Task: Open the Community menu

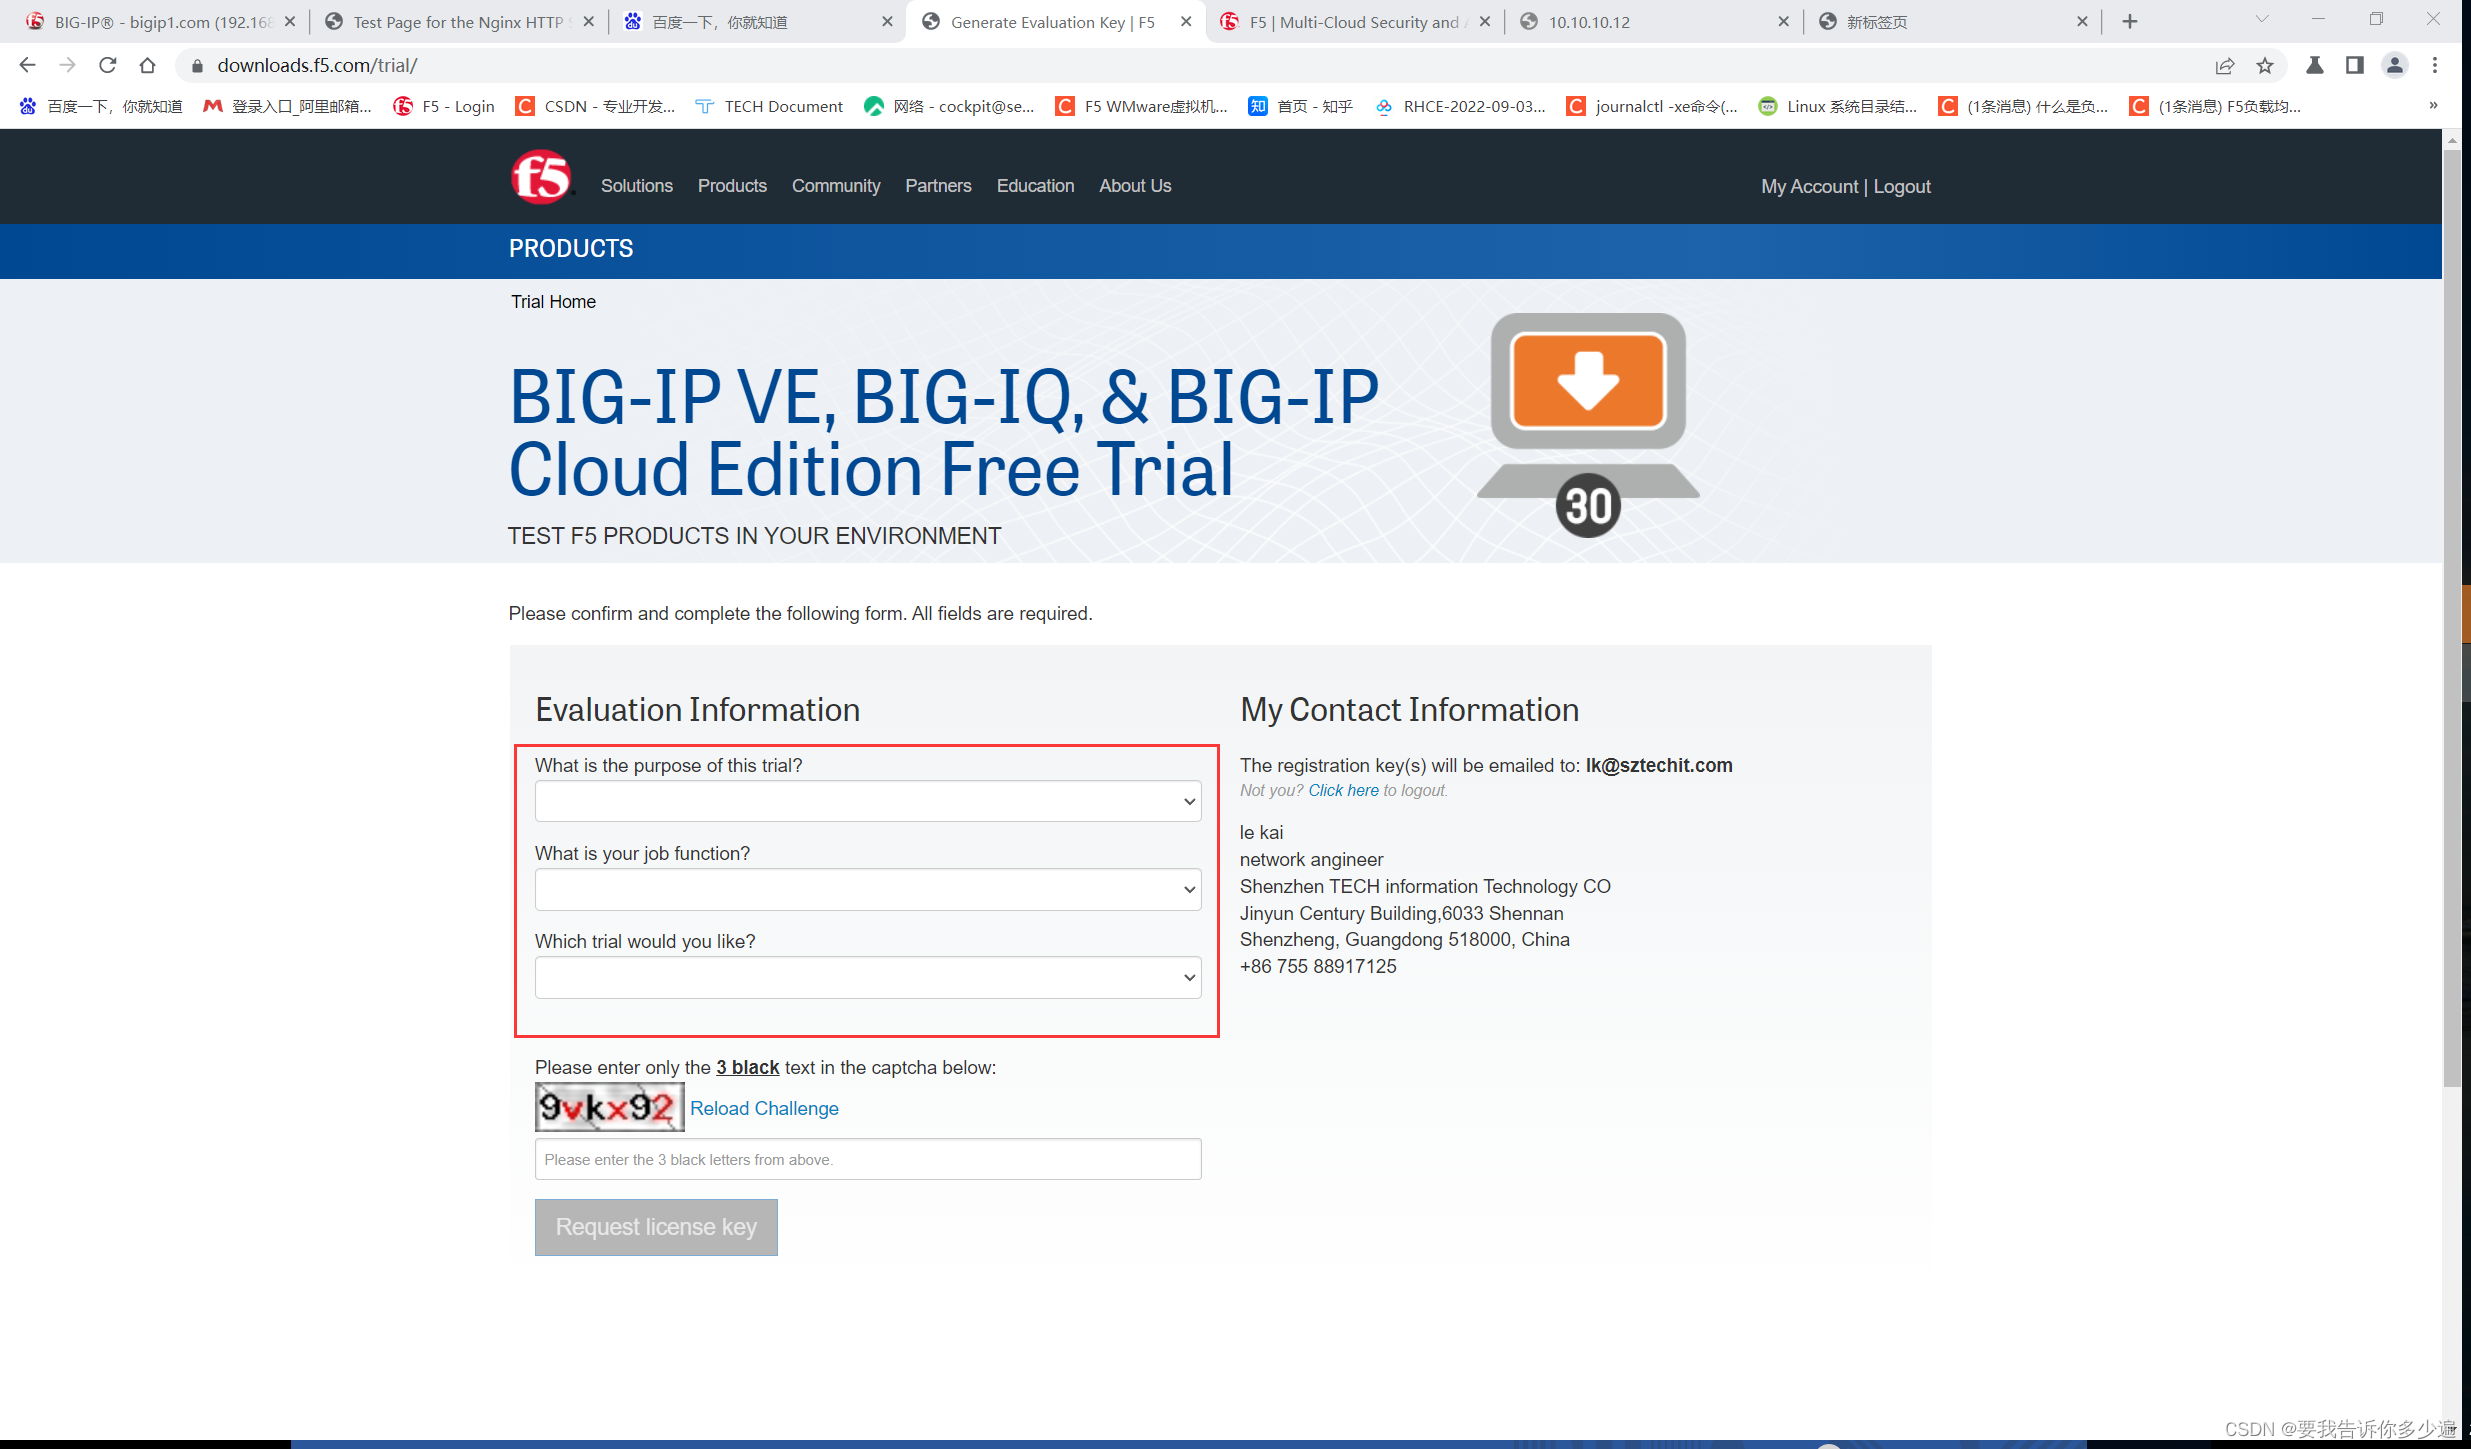Action: tap(836, 186)
